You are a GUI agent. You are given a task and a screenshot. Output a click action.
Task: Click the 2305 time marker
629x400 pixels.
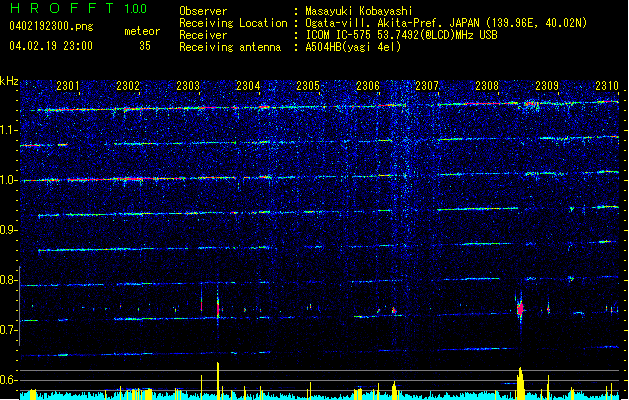(308, 86)
